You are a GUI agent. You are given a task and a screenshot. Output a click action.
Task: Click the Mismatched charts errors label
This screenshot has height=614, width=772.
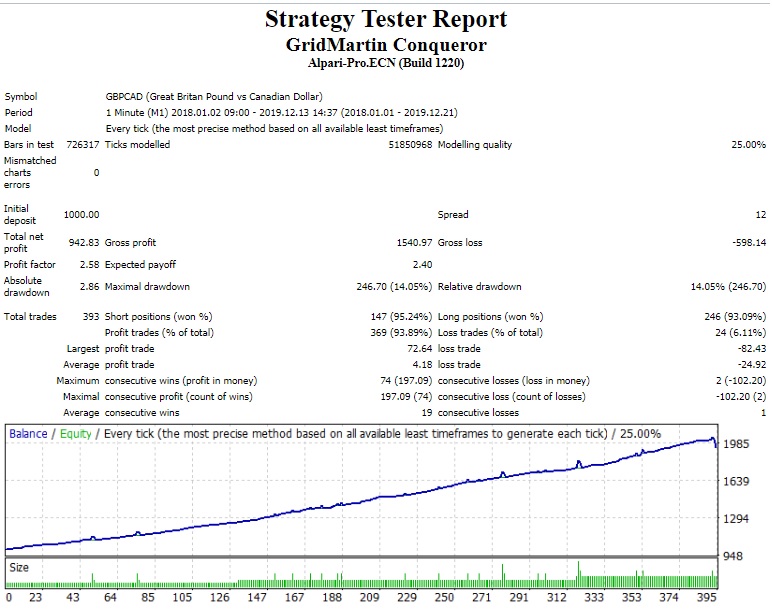30,173
